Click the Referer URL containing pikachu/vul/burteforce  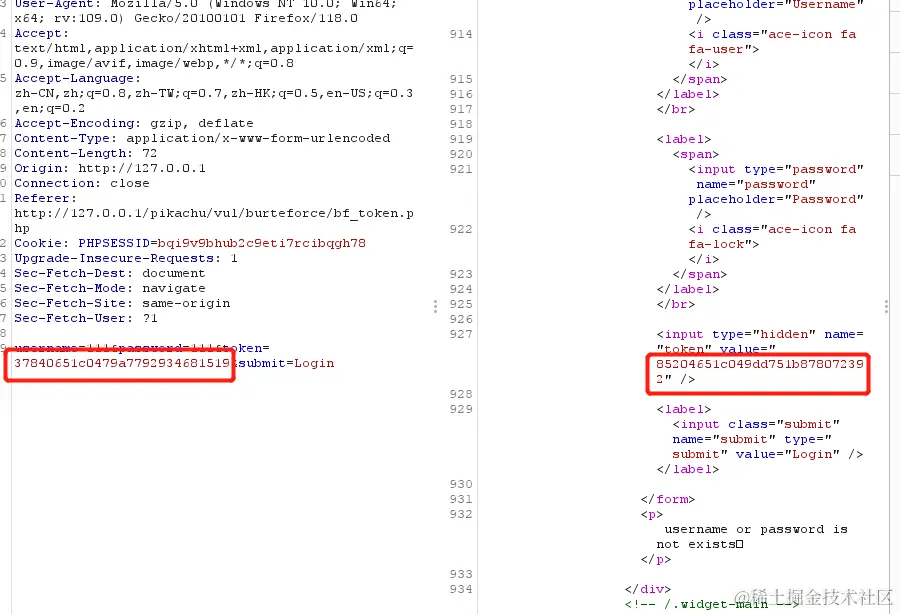(x=214, y=220)
